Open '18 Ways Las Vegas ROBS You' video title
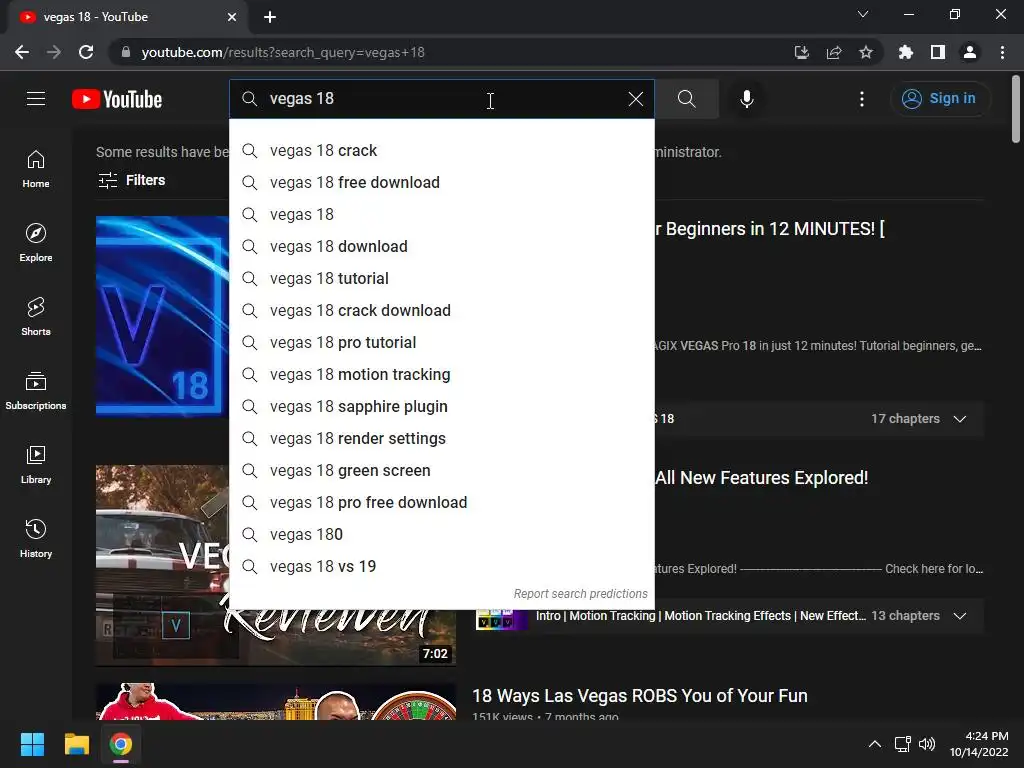The width and height of the screenshot is (1024, 768). point(639,696)
